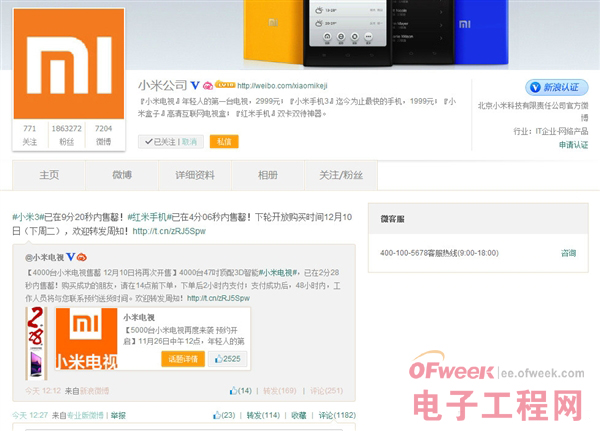This screenshot has width=600, height=431.
Task: Click 评论(251) on the reposted post
Action: (x=326, y=391)
